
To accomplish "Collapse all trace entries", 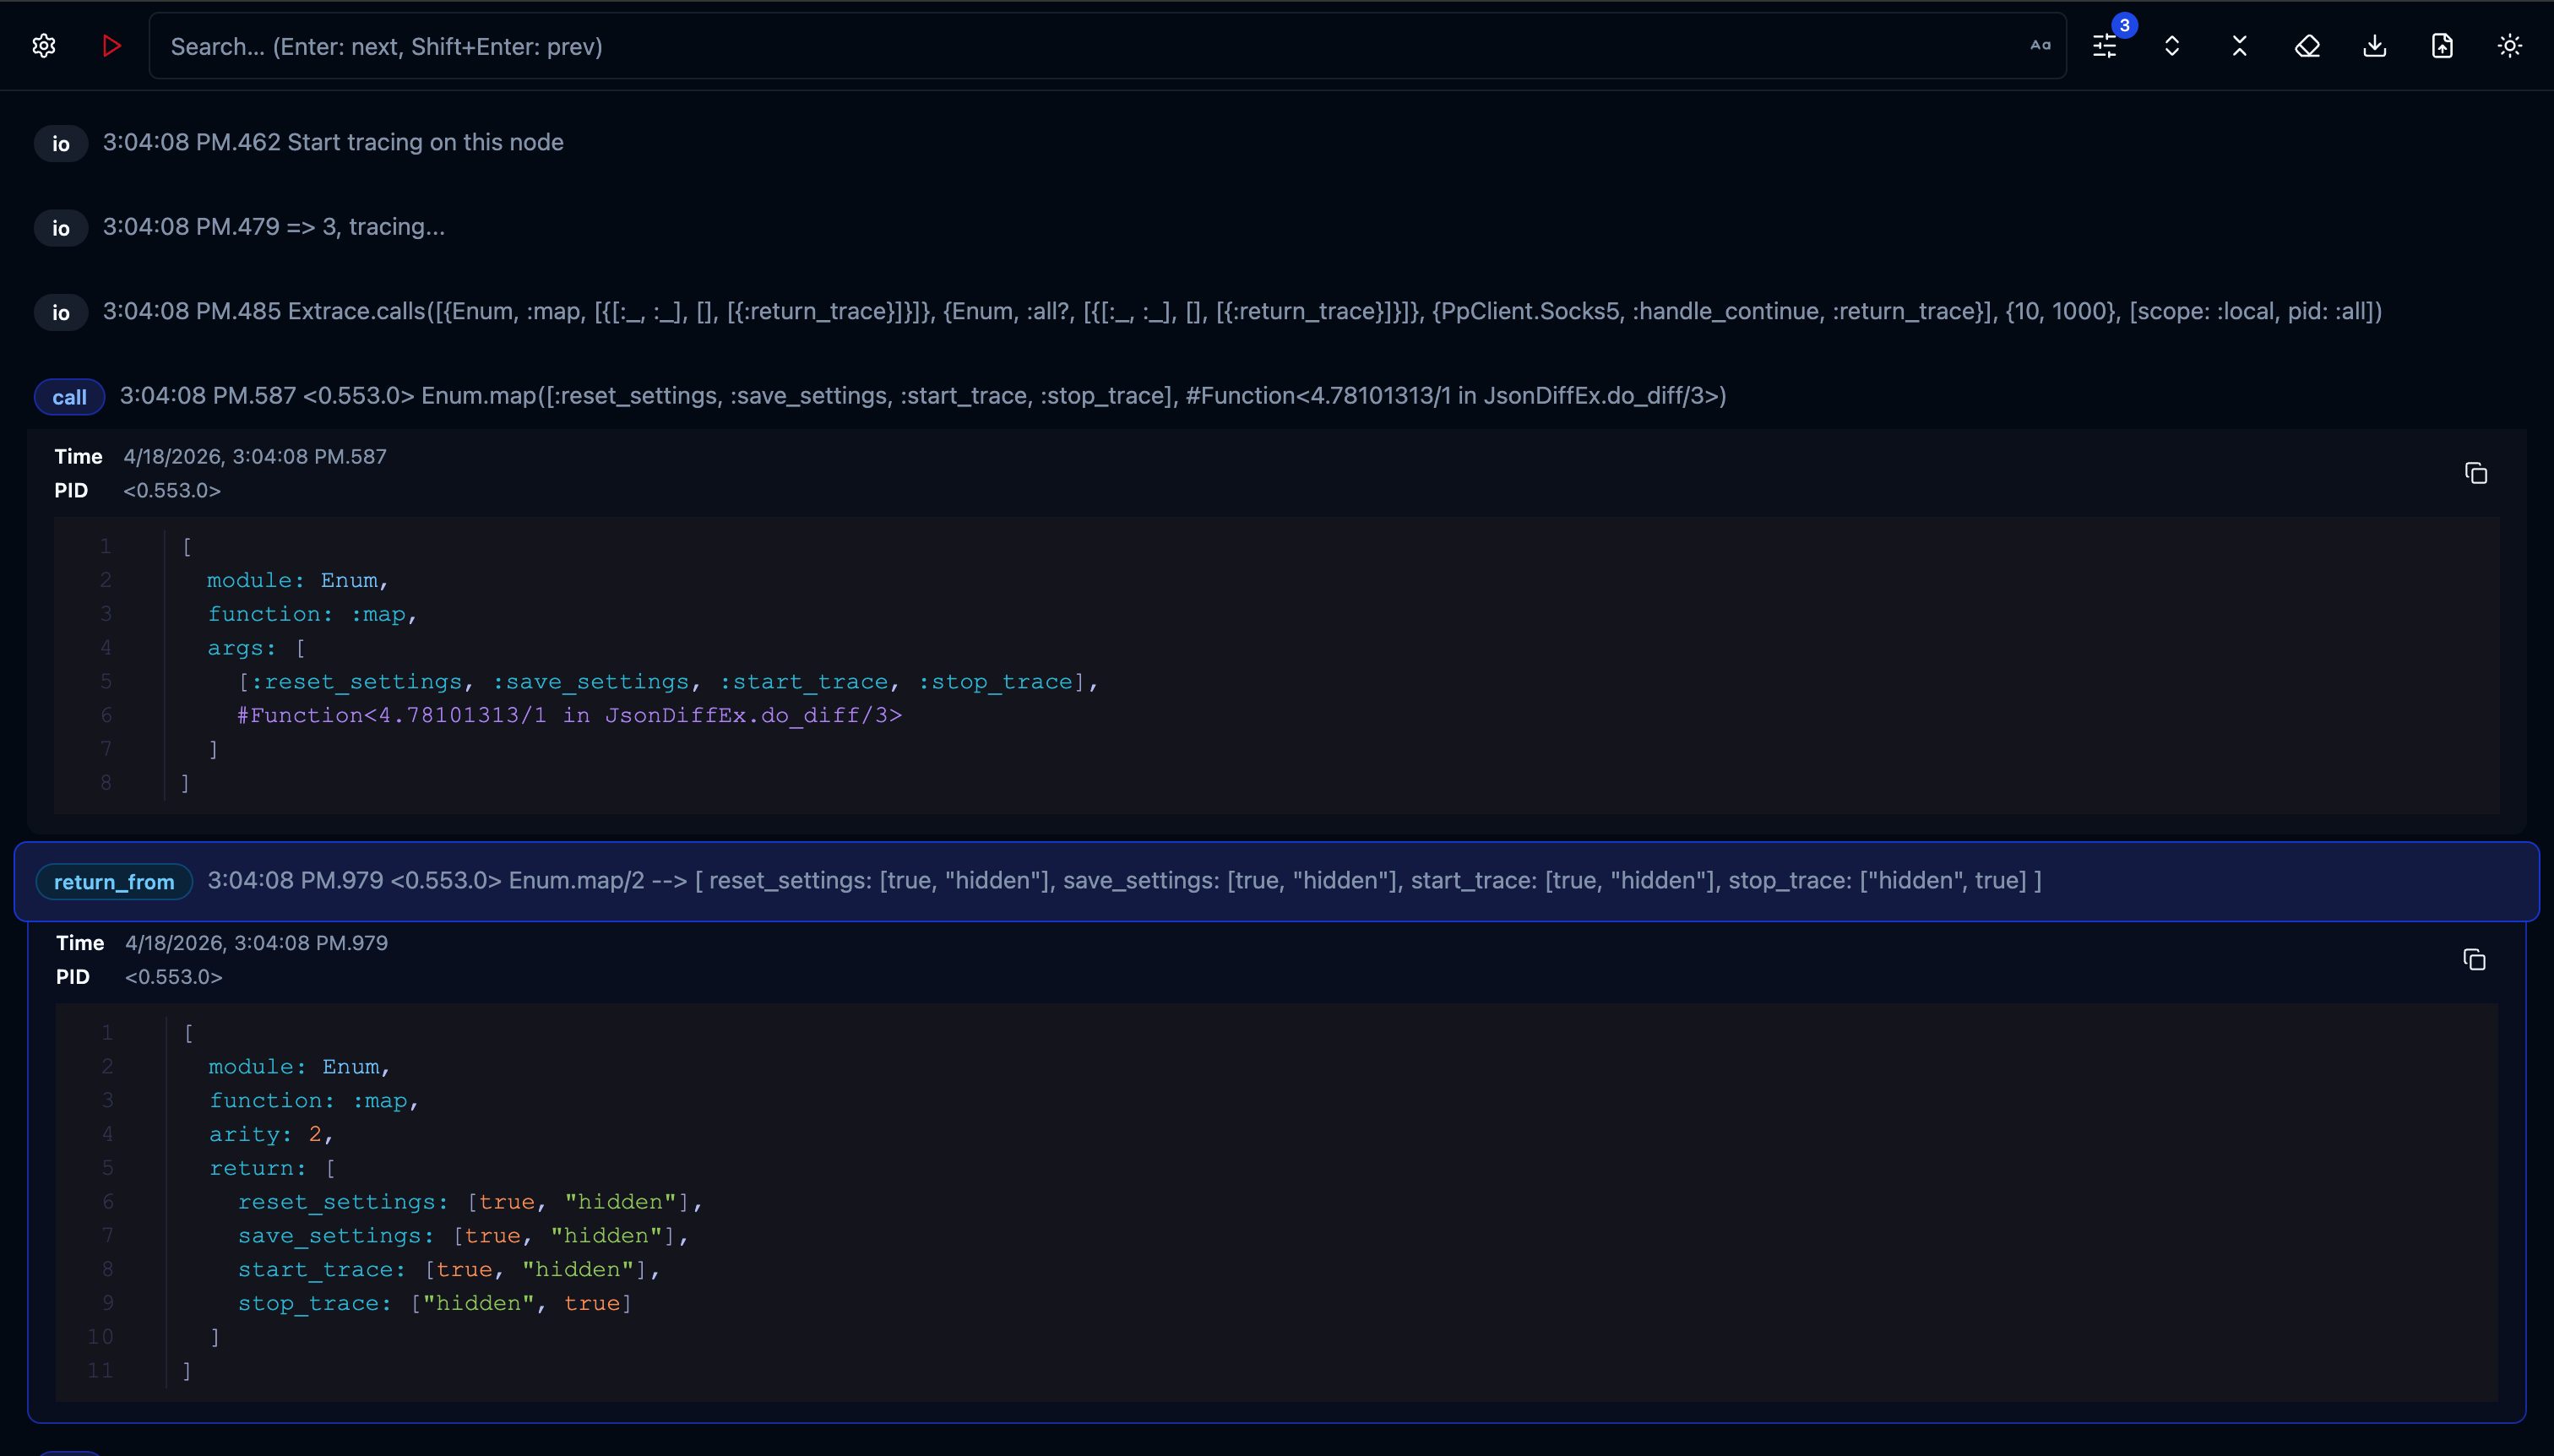I will tap(2238, 46).
